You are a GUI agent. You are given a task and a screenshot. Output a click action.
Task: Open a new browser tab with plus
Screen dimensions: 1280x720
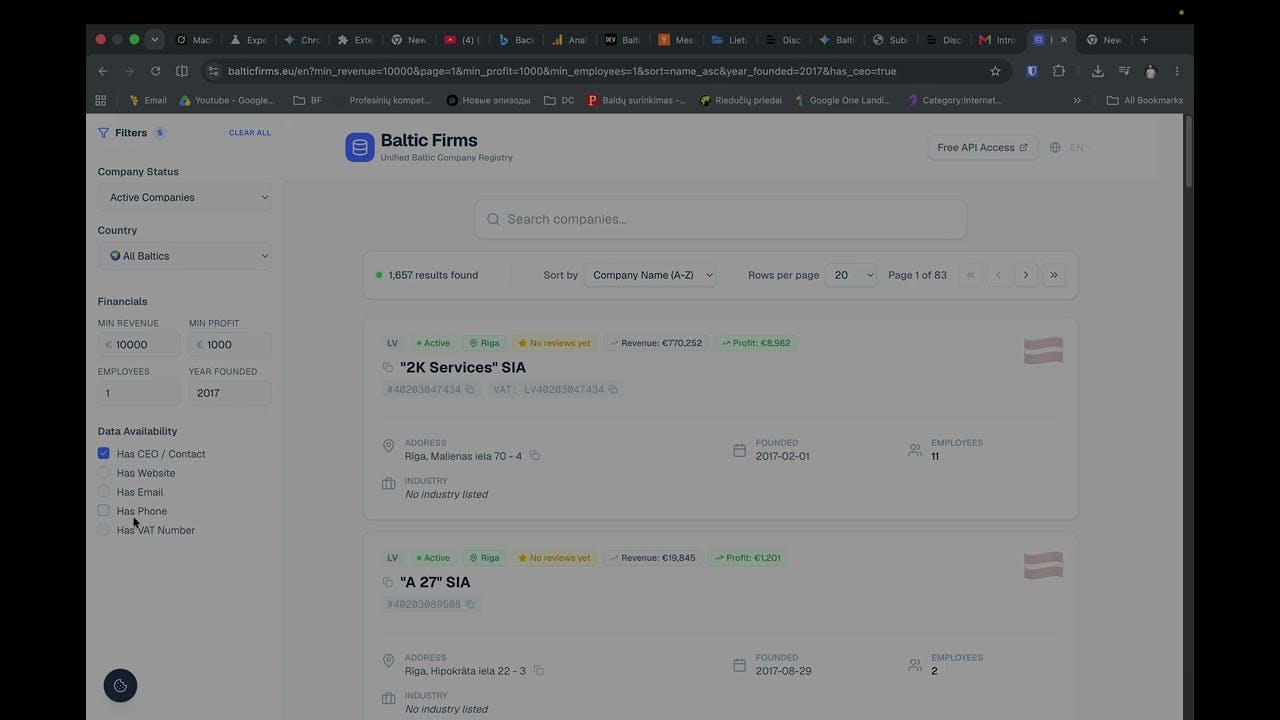click(x=1144, y=40)
